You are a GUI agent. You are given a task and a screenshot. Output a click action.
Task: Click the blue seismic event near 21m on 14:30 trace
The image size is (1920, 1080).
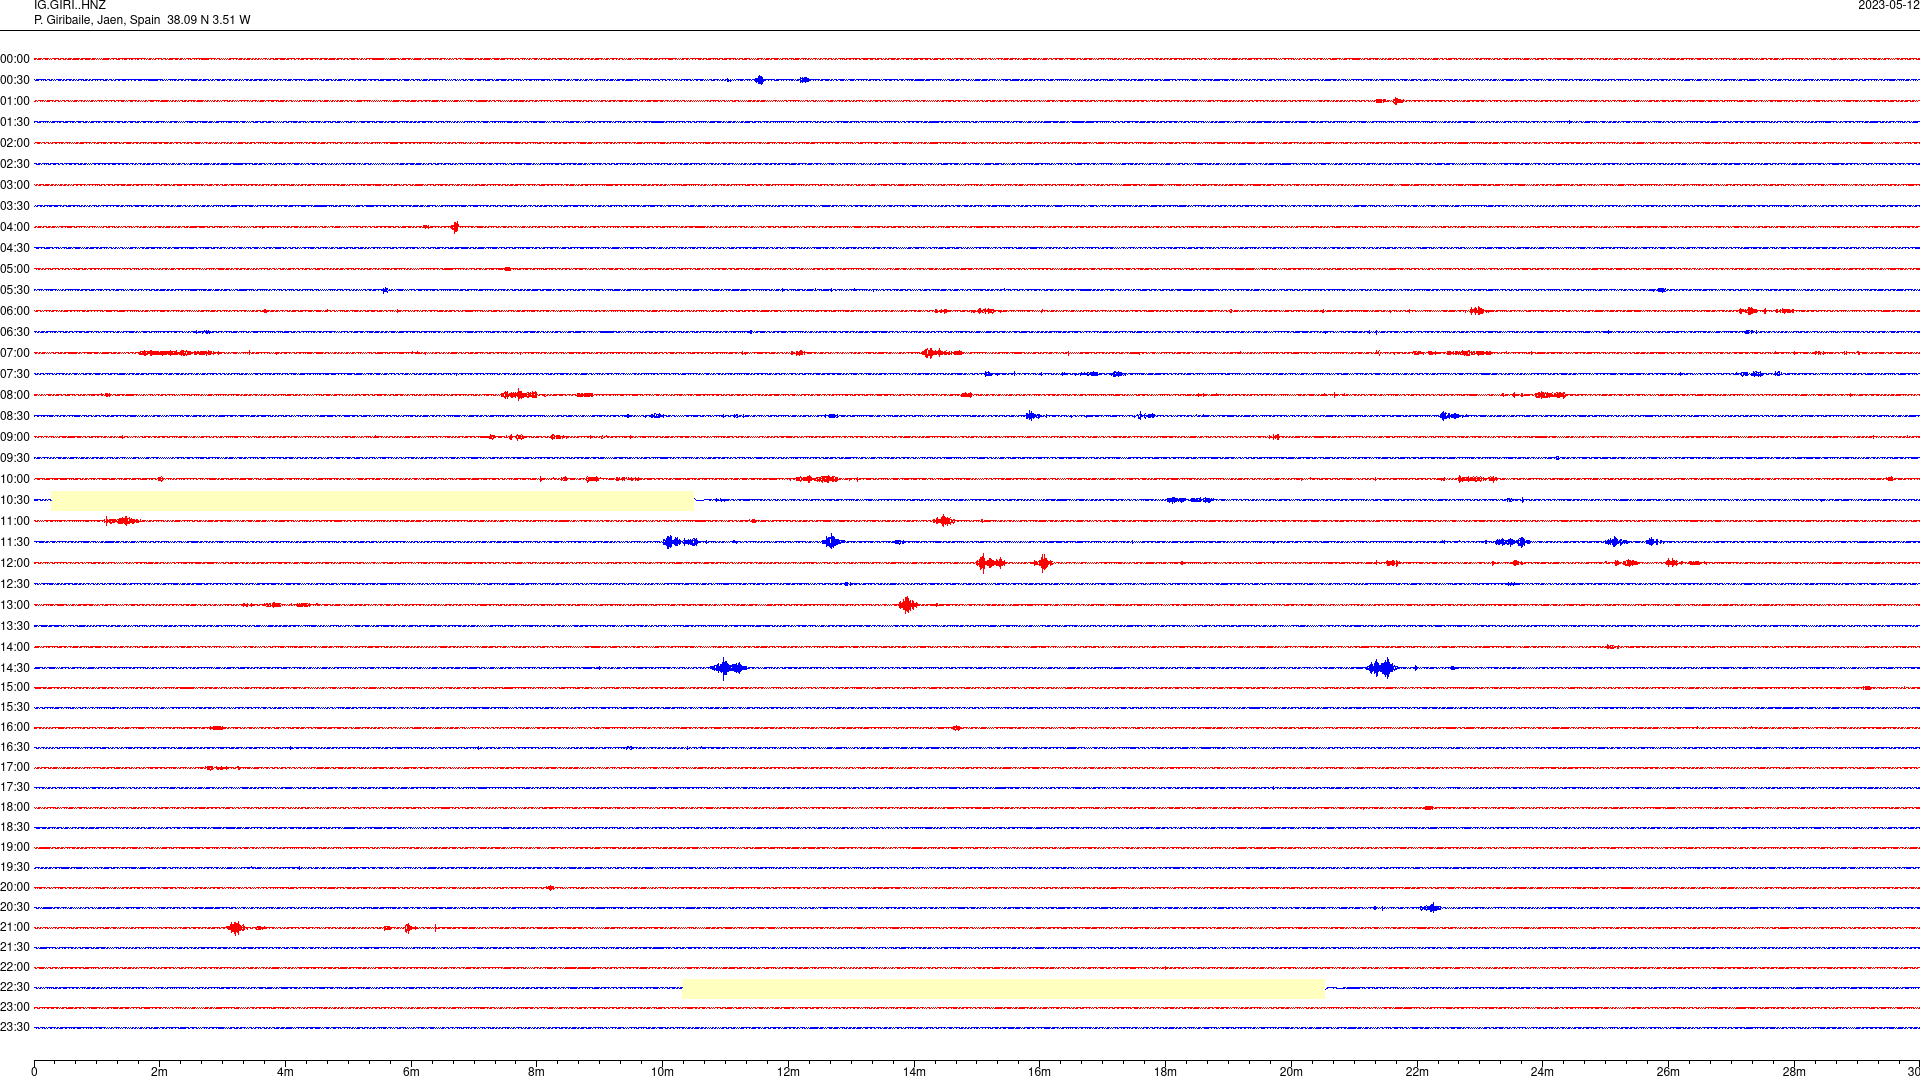[x=1382, y=668]
